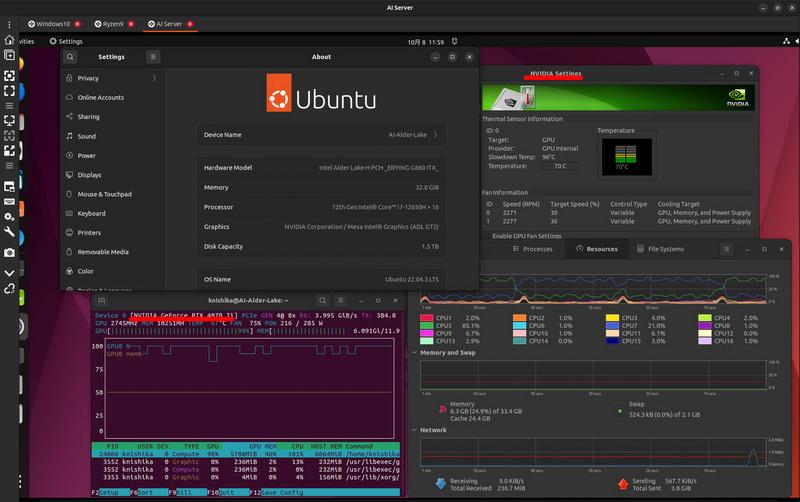Screen dimensions: 800x502
Task: Click the new tab icon in terminal header
Action: [102, 300]
